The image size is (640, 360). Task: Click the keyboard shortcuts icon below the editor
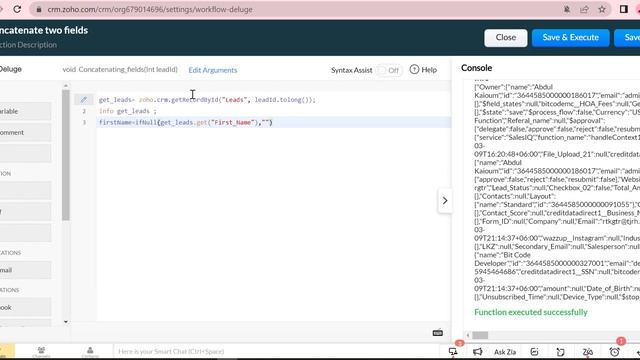coord(438,333)
